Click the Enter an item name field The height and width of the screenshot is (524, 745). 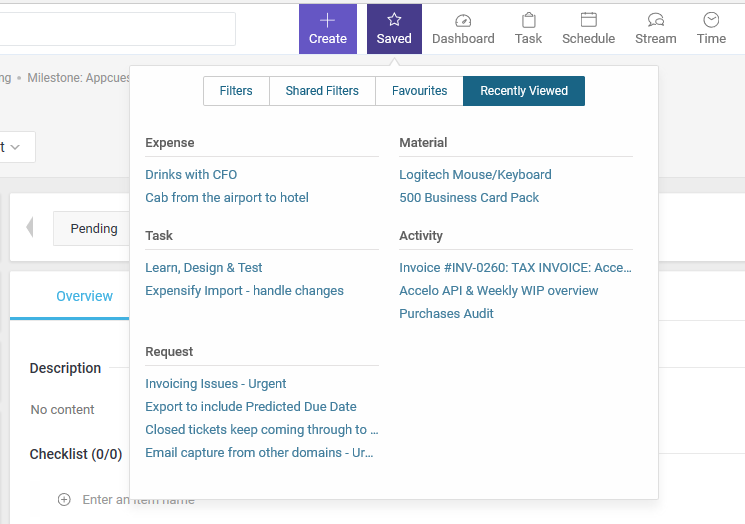[139, 500]
